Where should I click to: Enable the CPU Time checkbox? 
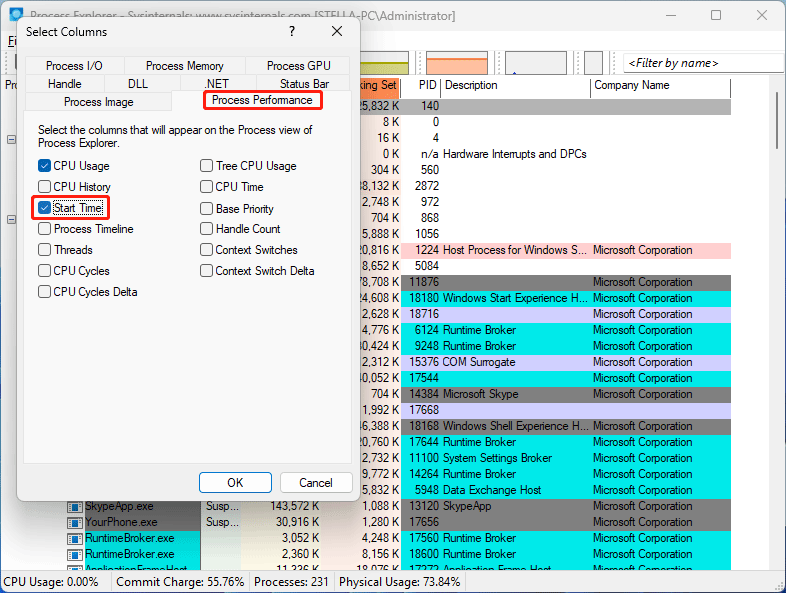(207, 186)
